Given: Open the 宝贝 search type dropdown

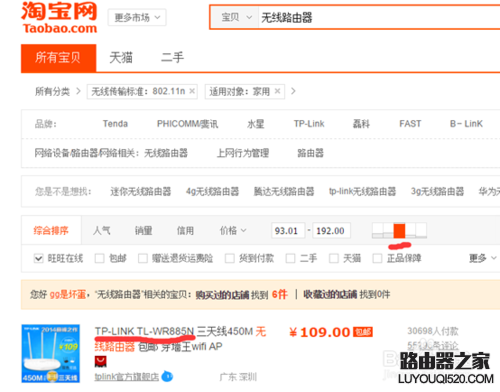Looking at the screenshot, I should (x=236, y=17).
